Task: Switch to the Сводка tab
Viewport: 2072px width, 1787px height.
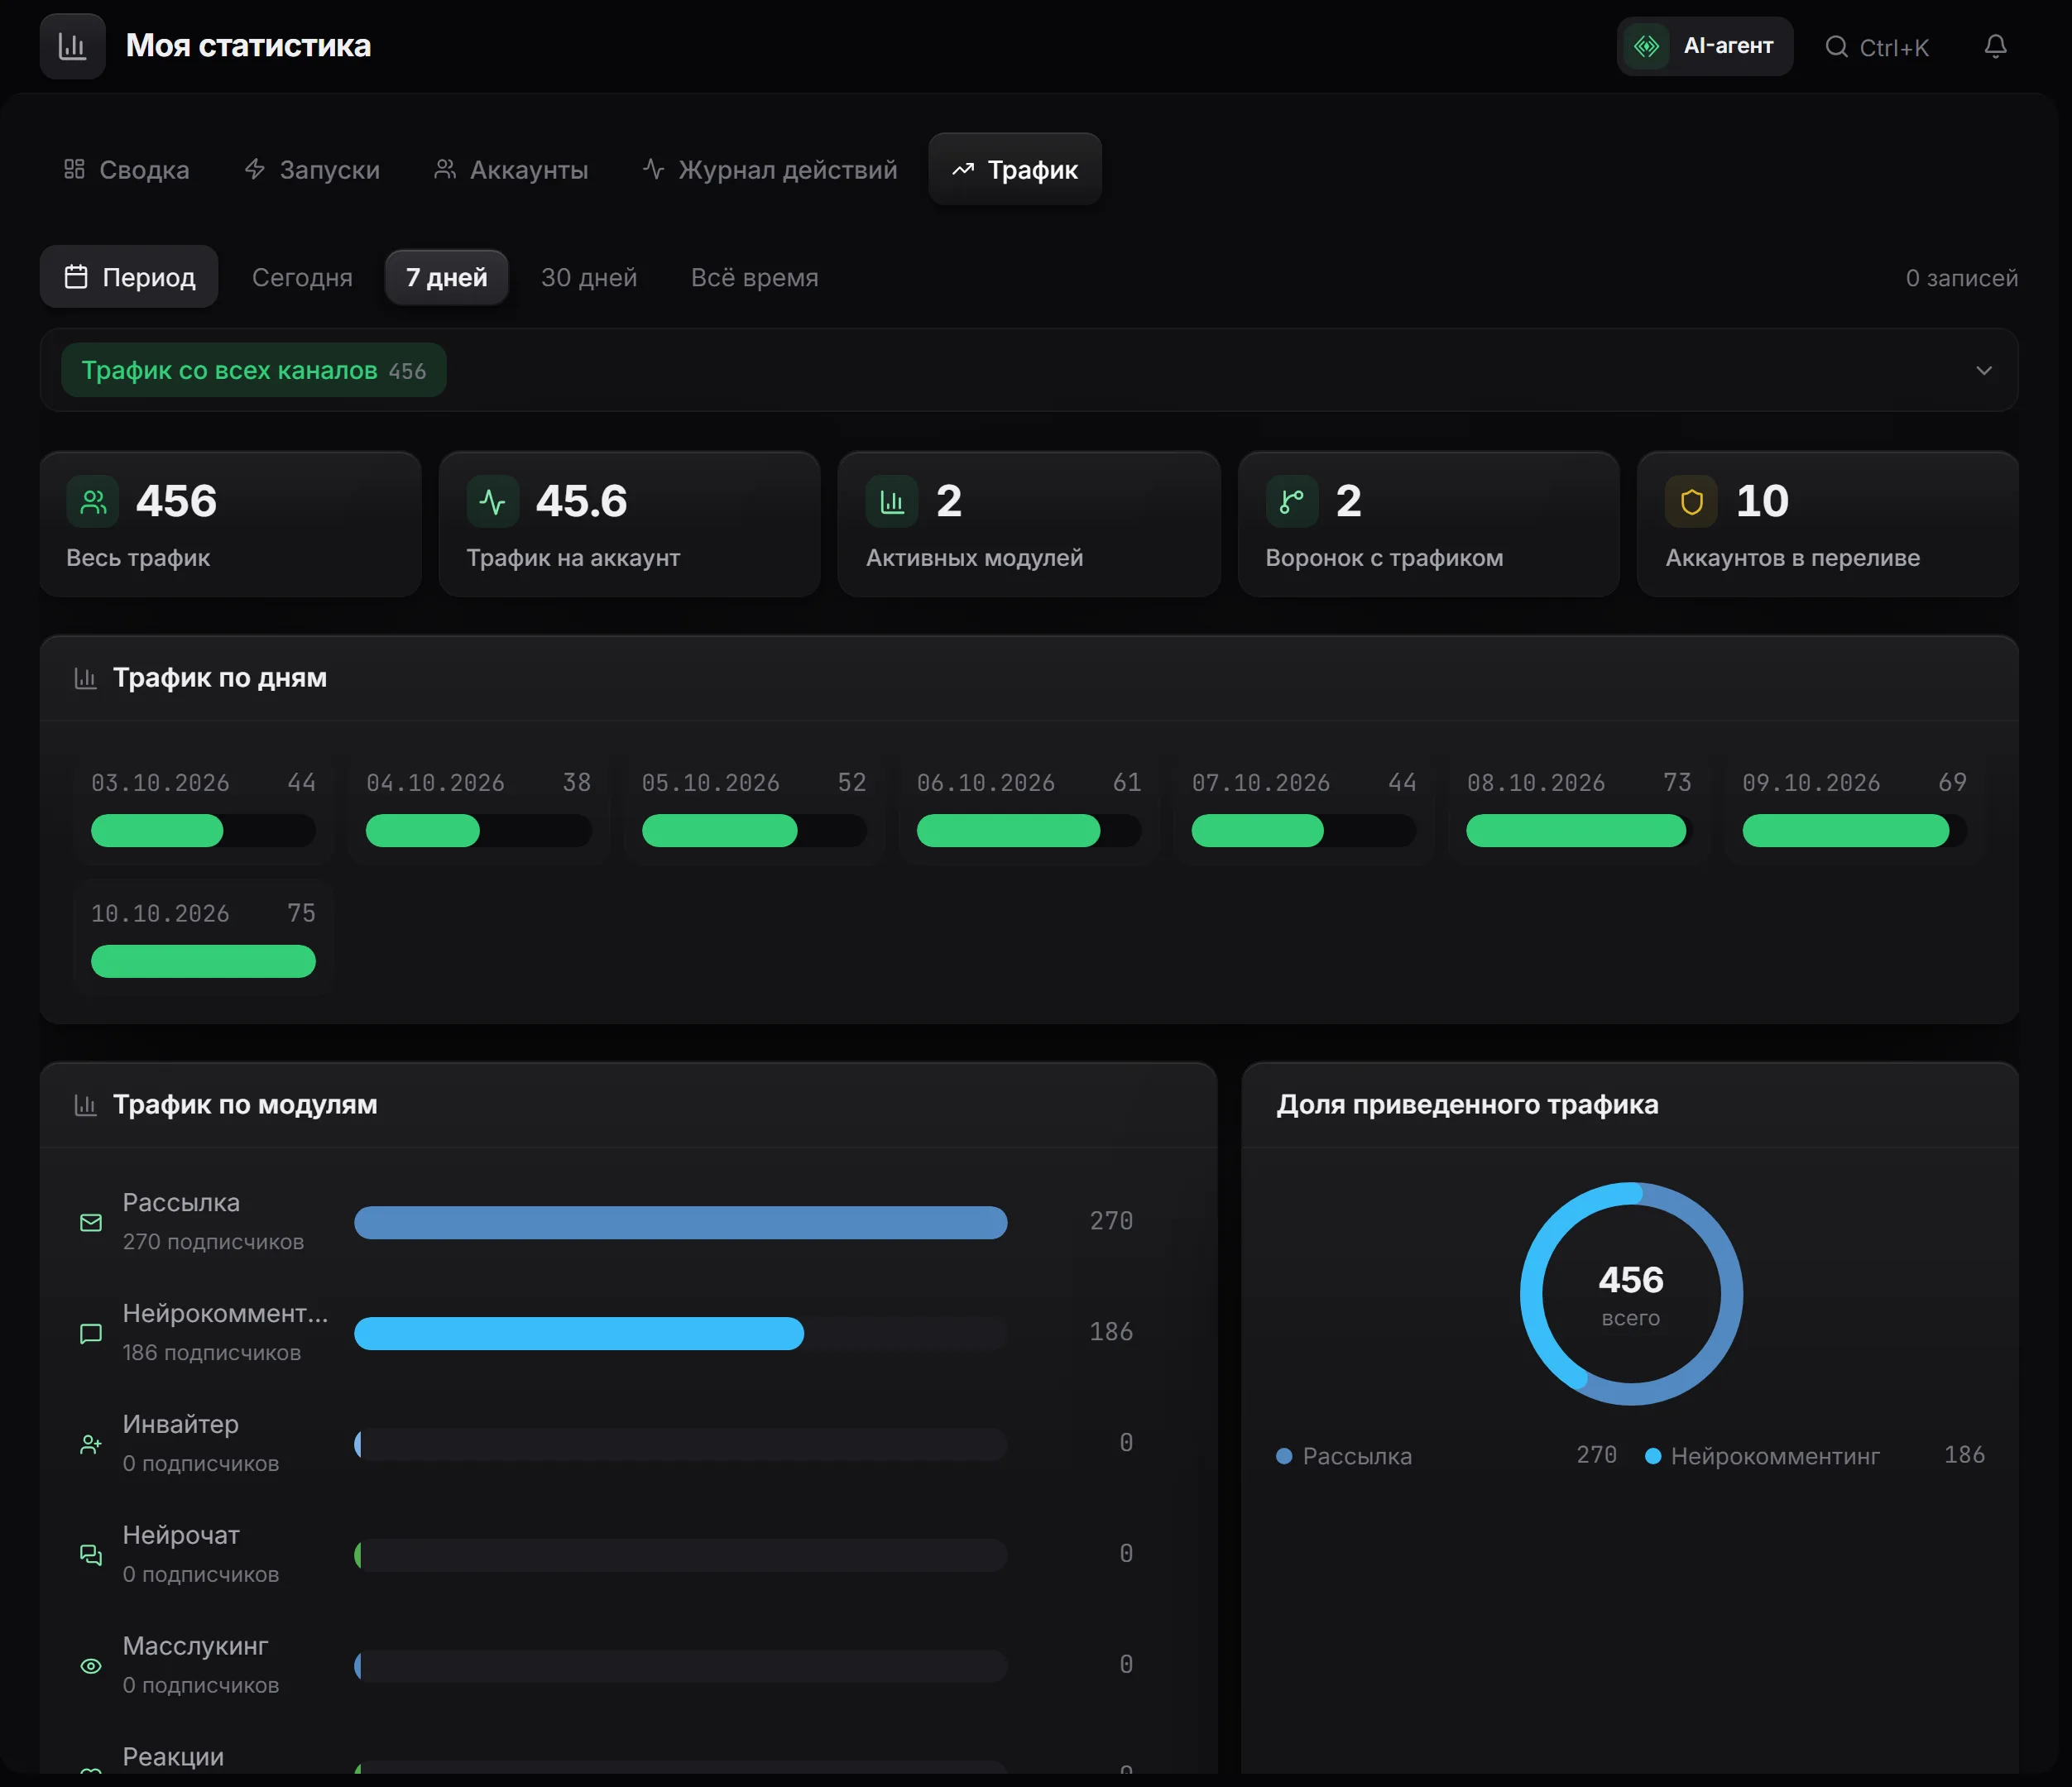Action: (126, 170)
